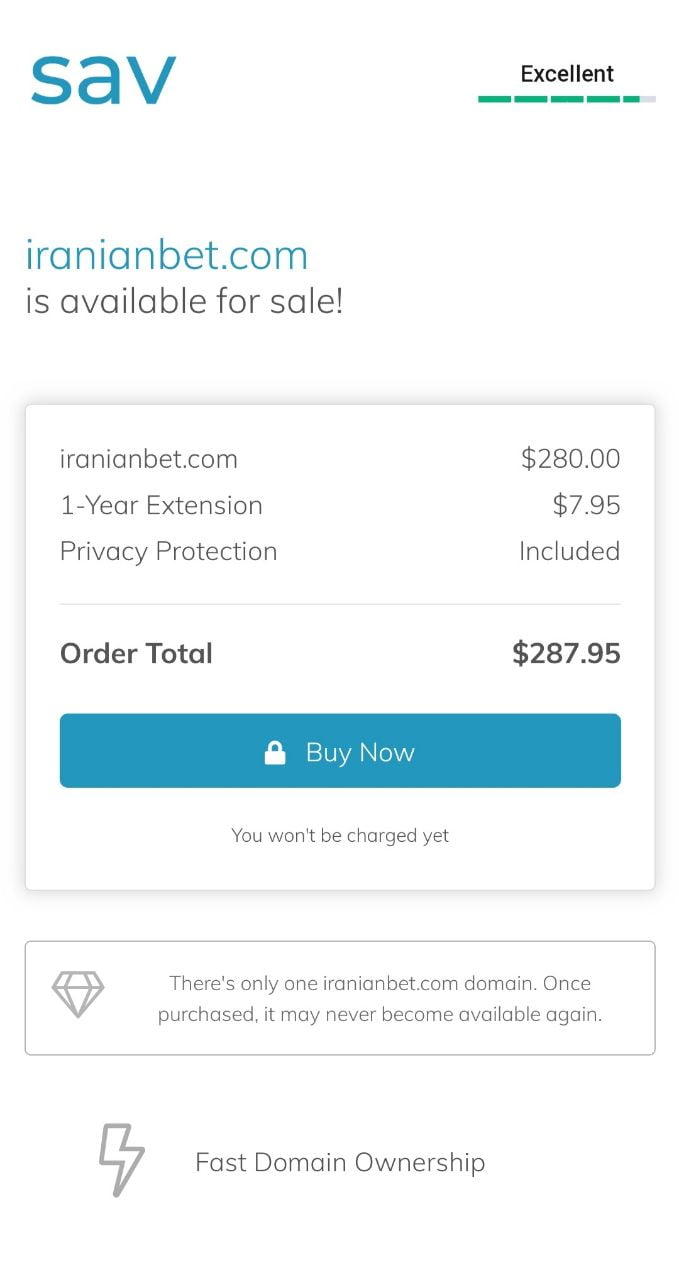Click the only one domain notice text
Viewport: 679px width, 1280px height.
[380, 999]
